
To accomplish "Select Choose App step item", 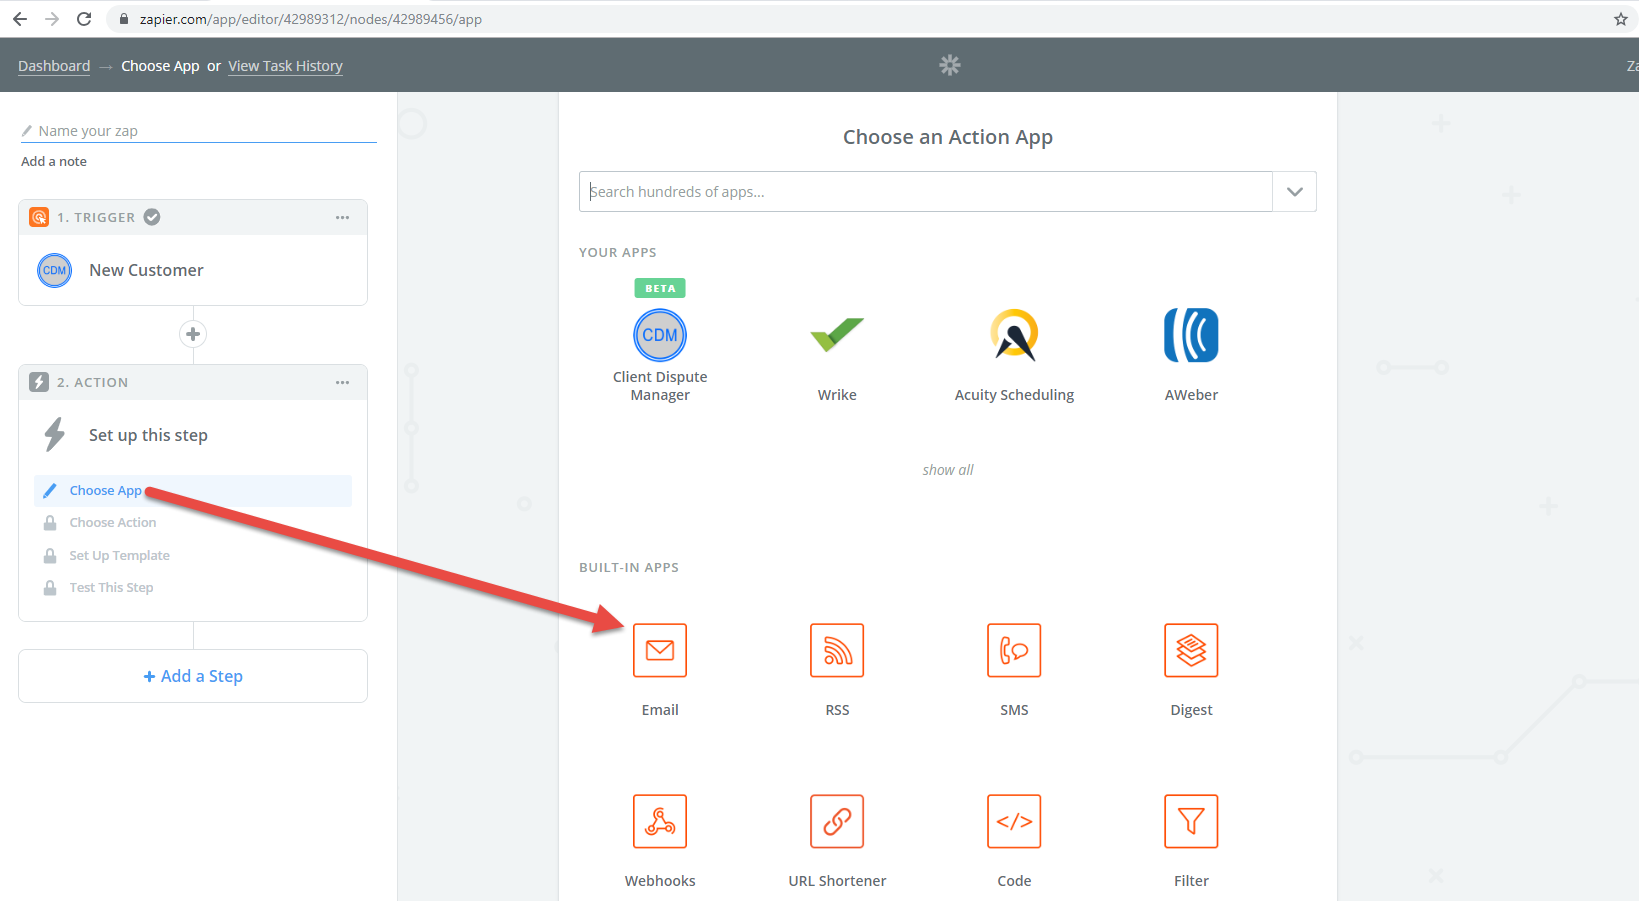I will point(193,491).
